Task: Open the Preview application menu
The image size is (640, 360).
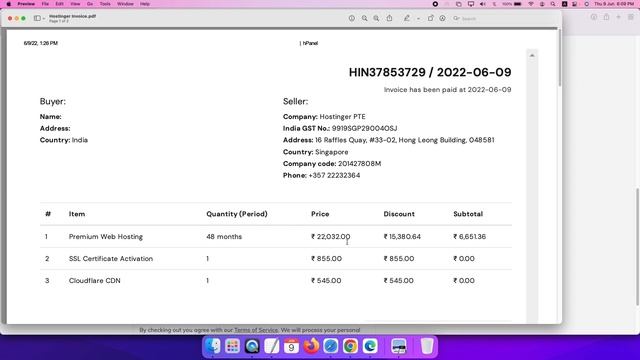Action: 26,4
